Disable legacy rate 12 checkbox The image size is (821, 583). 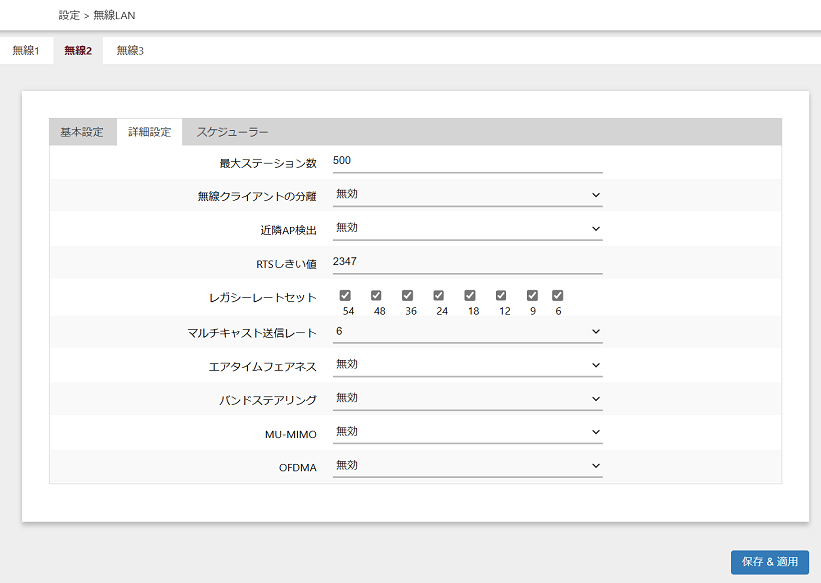tap(501, 295)
